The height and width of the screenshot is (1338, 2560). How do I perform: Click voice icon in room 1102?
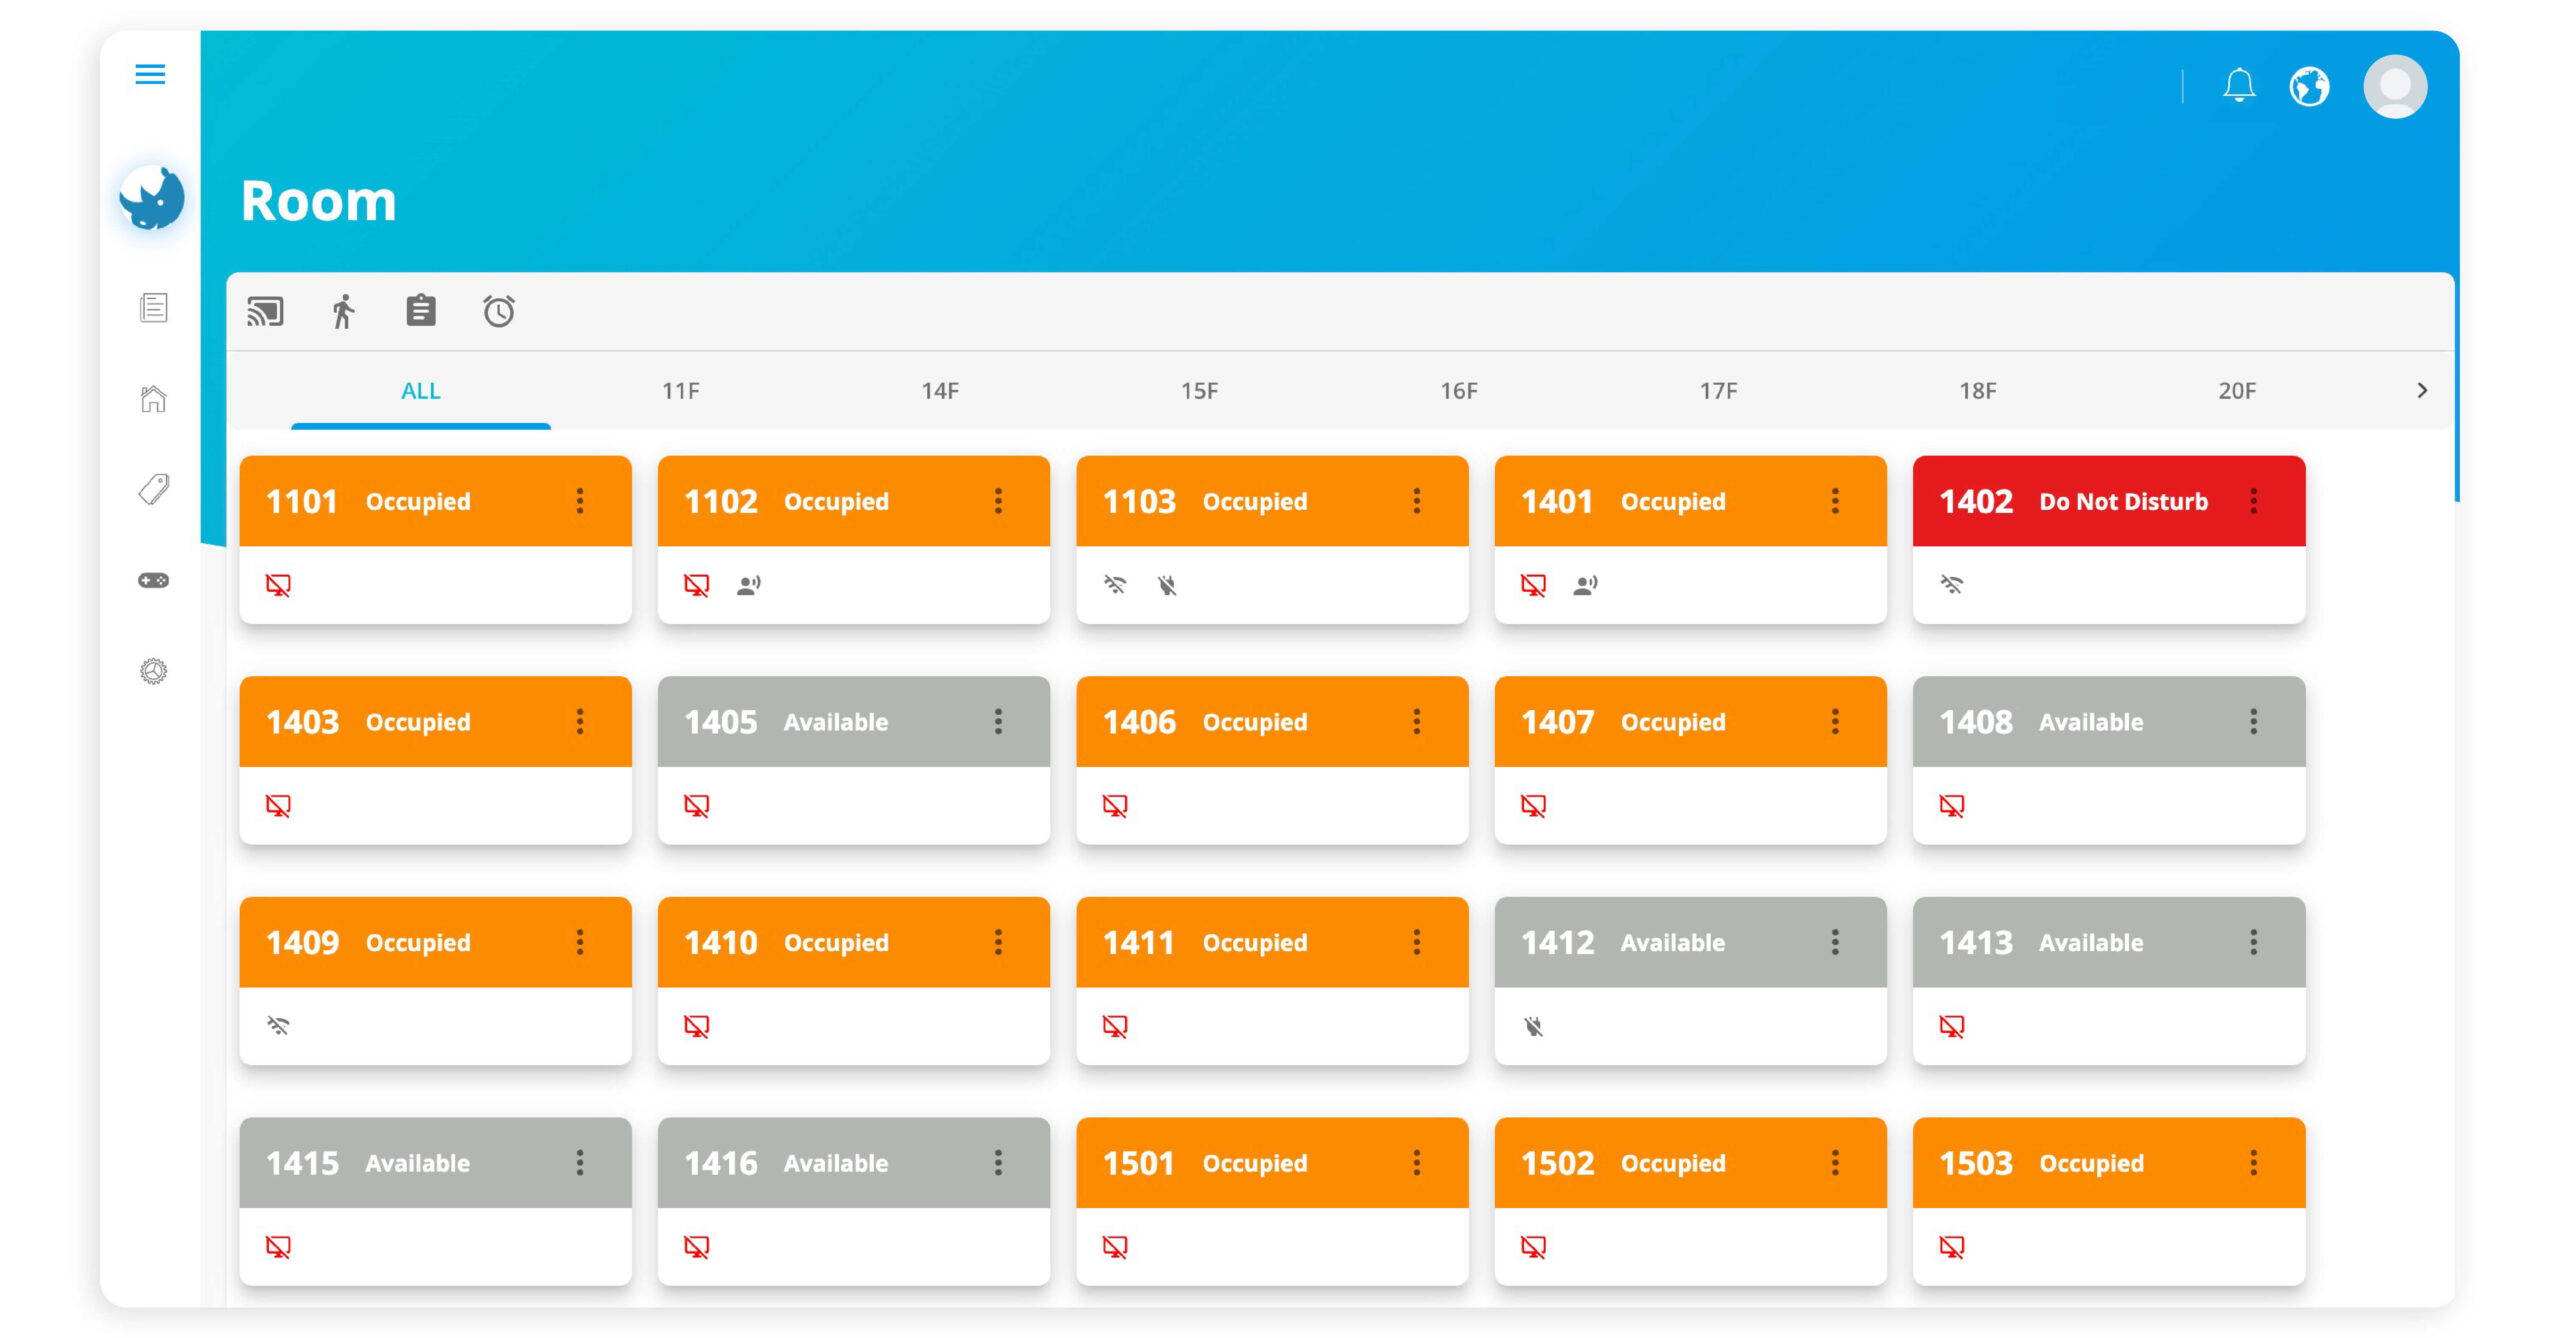(749, 585)
